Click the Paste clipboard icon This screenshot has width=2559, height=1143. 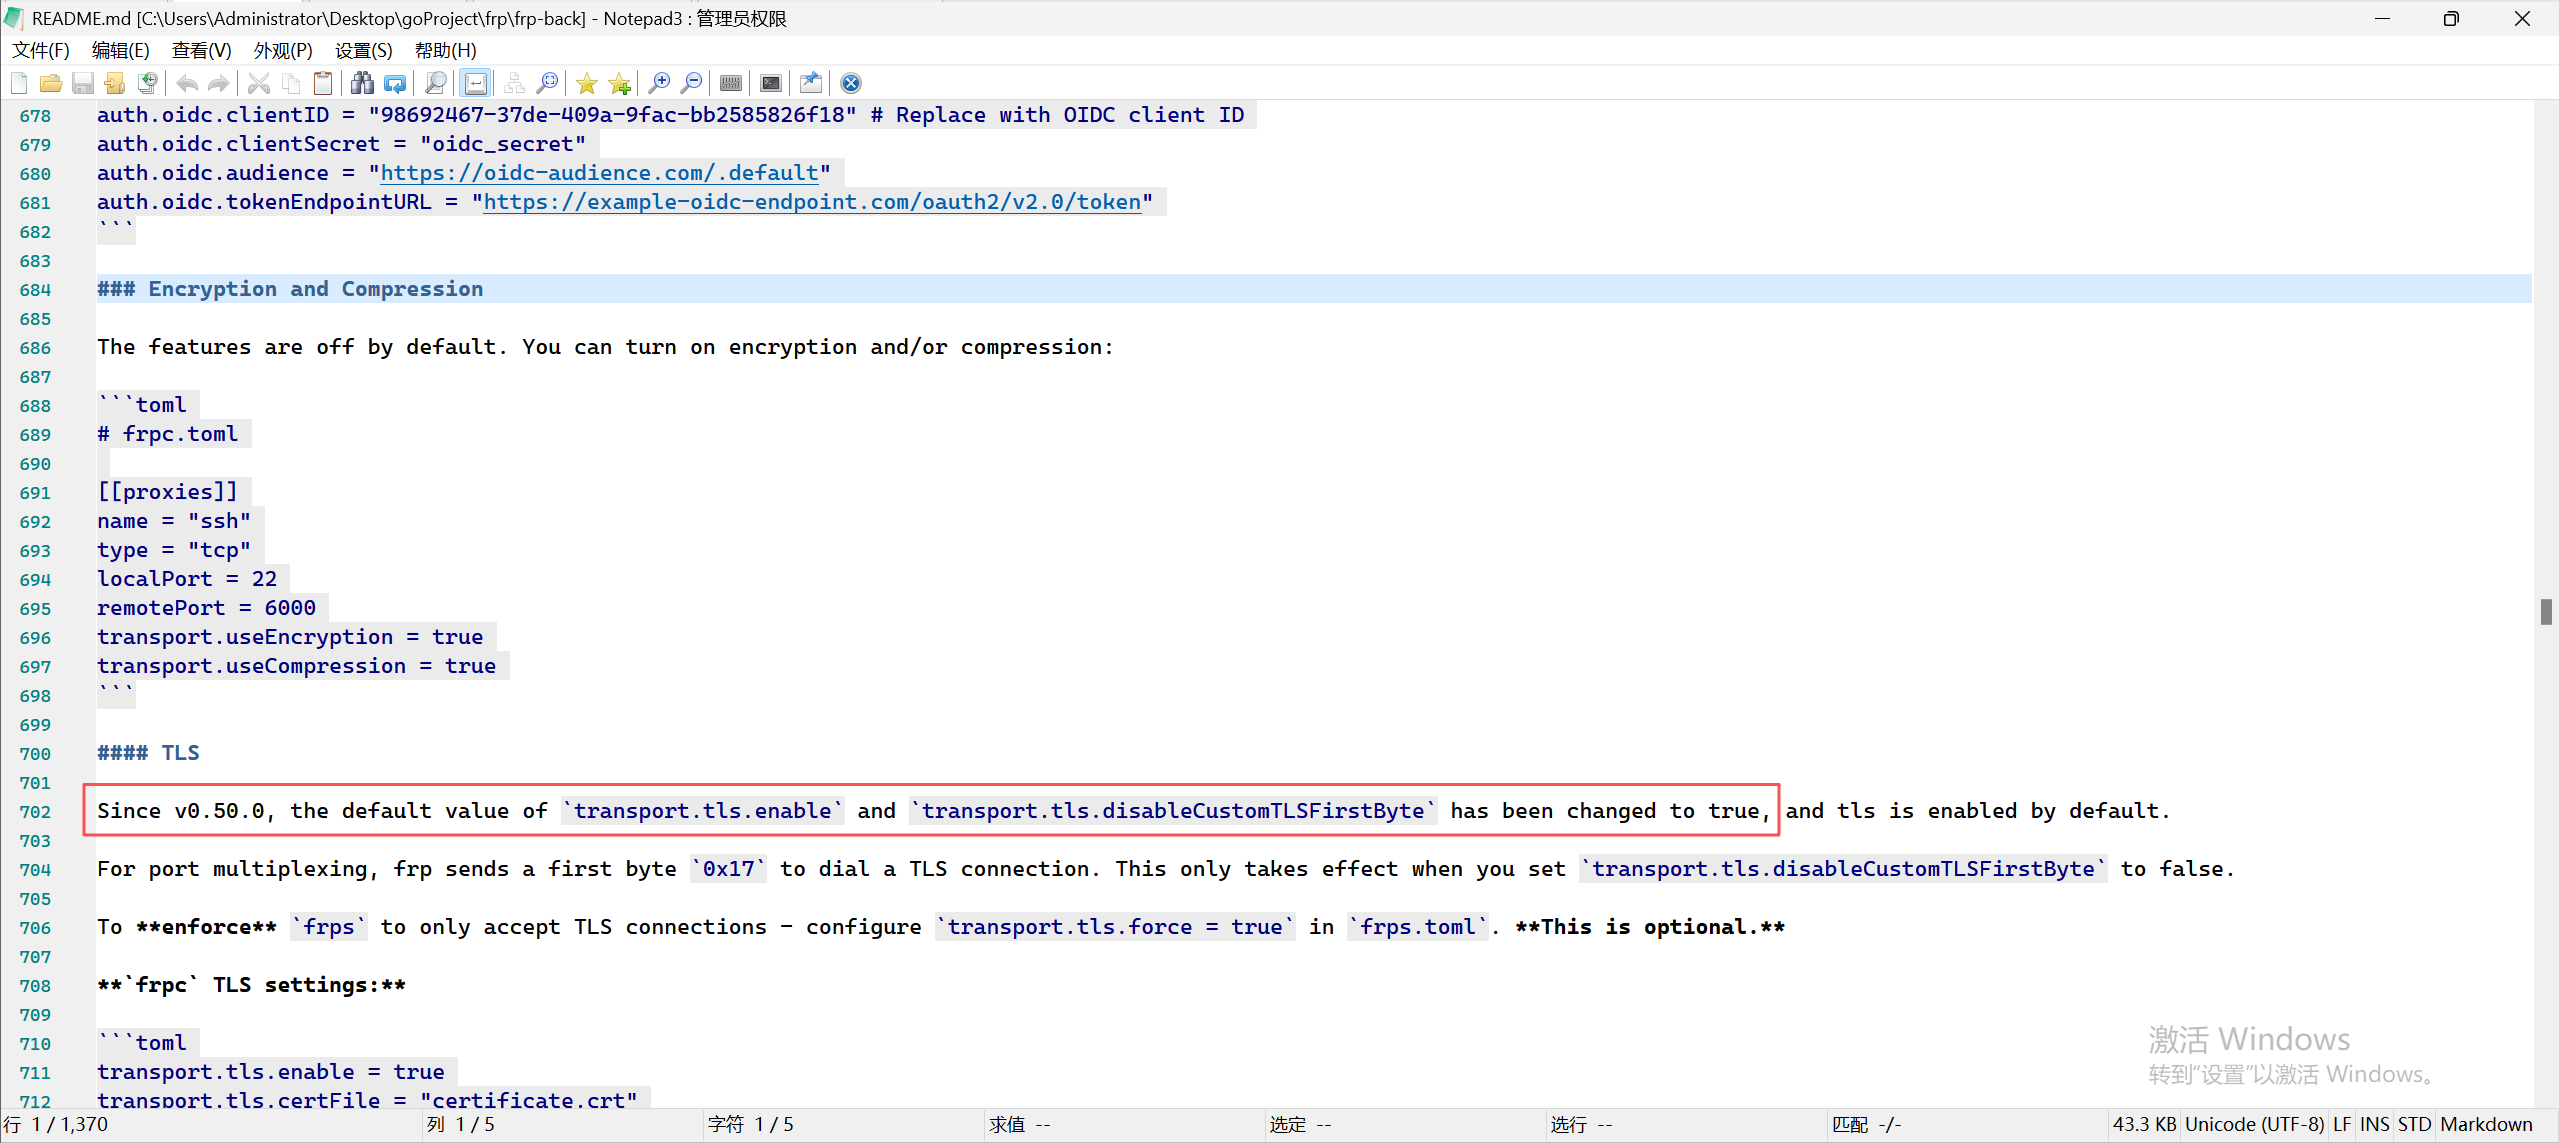click(x=323, y=83)
